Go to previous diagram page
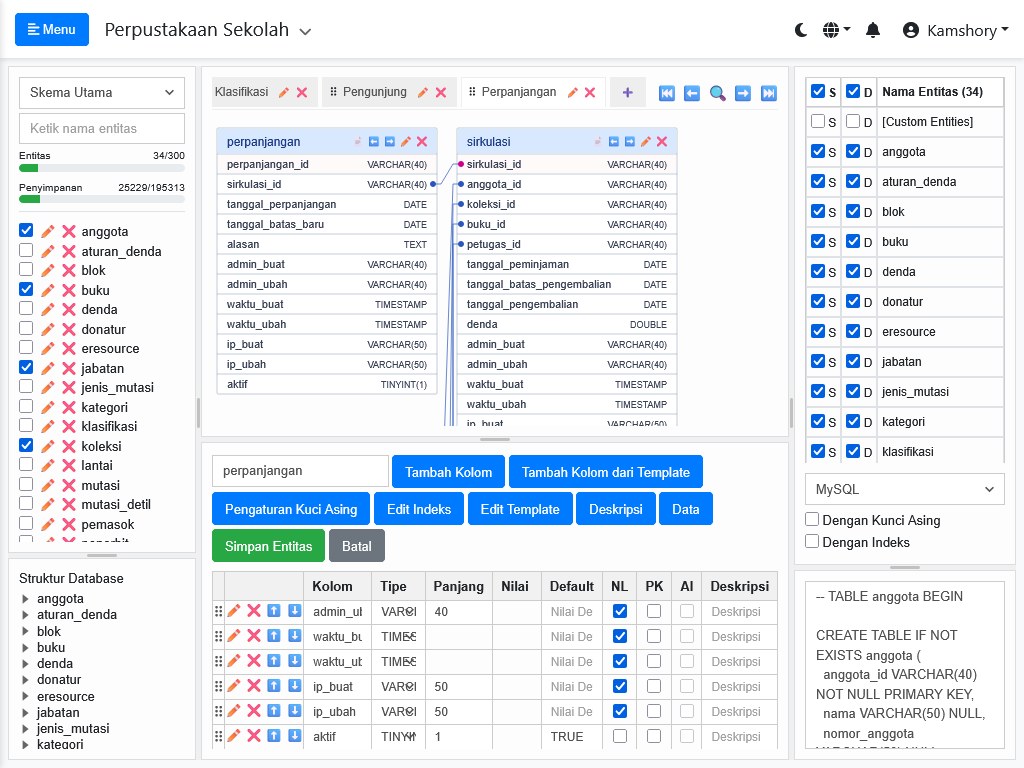The height and width of the screenshot is (768, 1024). pyautogui.click(x=692, y=93)
